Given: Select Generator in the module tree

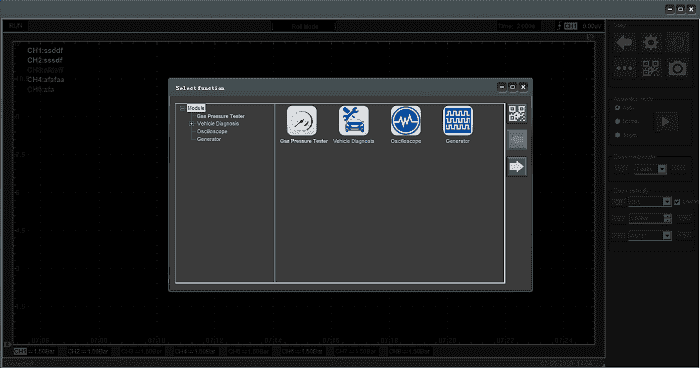Looking at the screenshot, I should [209, 139].
